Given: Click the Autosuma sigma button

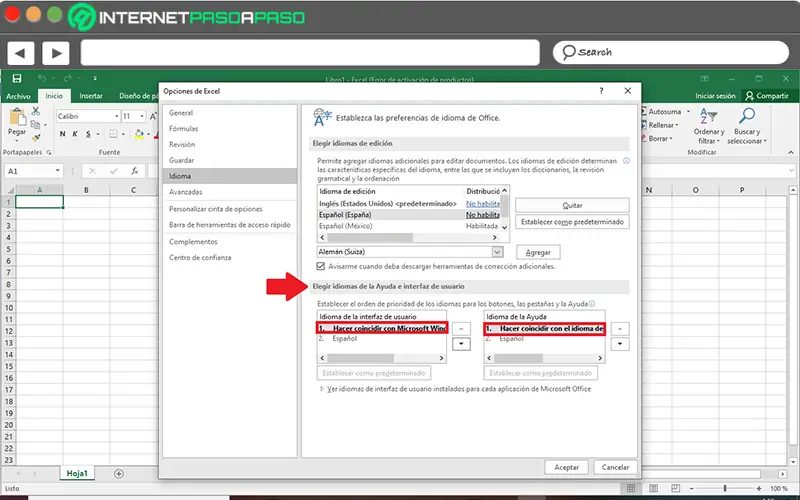Looking at the screenshot, I should (x=662, y=111).
